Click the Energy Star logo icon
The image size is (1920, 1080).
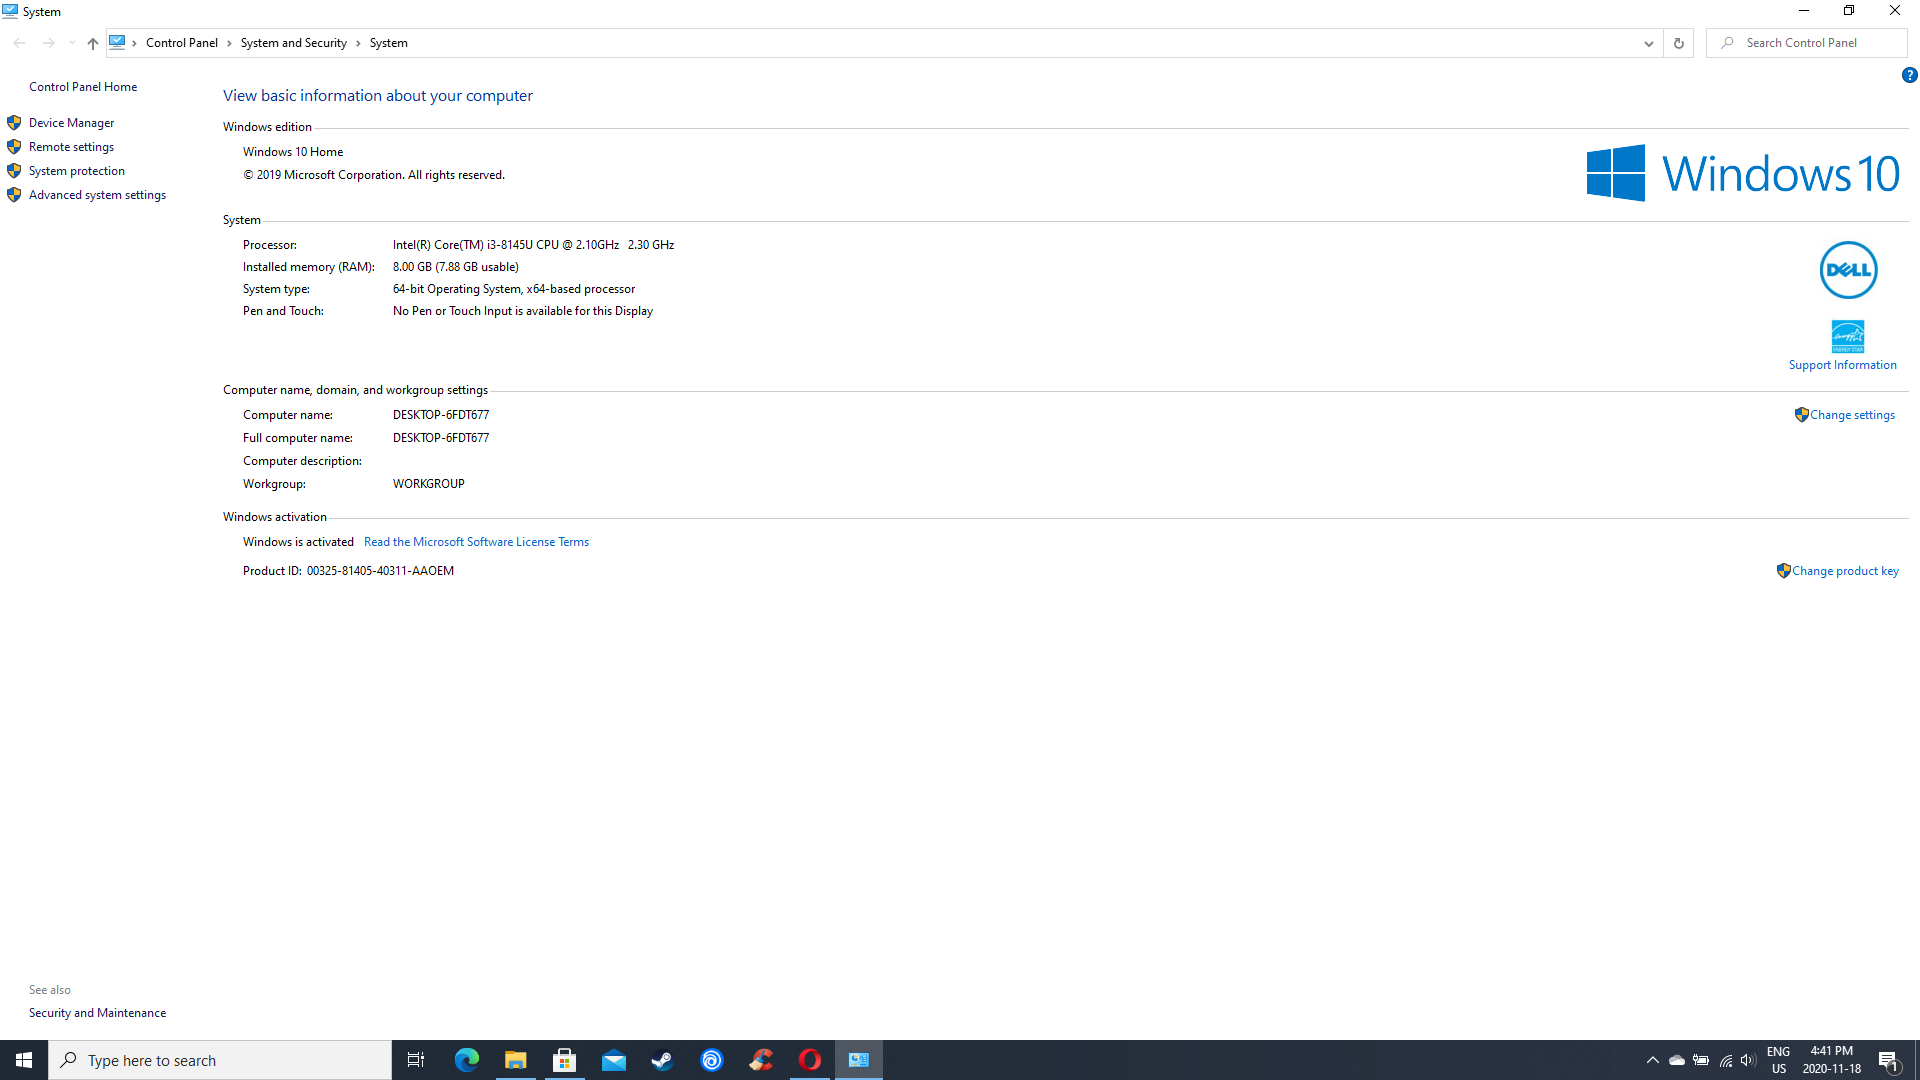coord(1847,336)
